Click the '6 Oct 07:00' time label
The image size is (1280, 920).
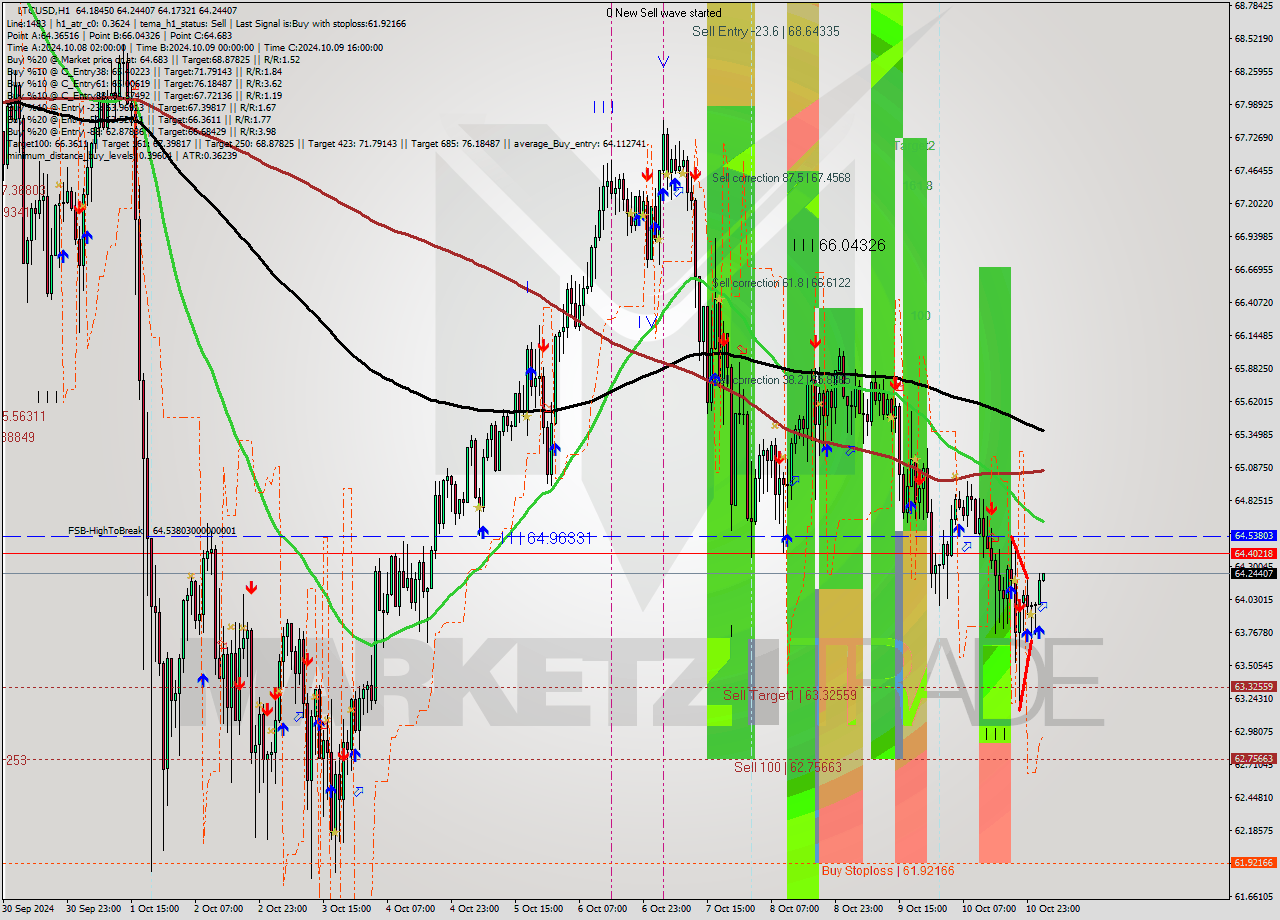pos(603,909)
